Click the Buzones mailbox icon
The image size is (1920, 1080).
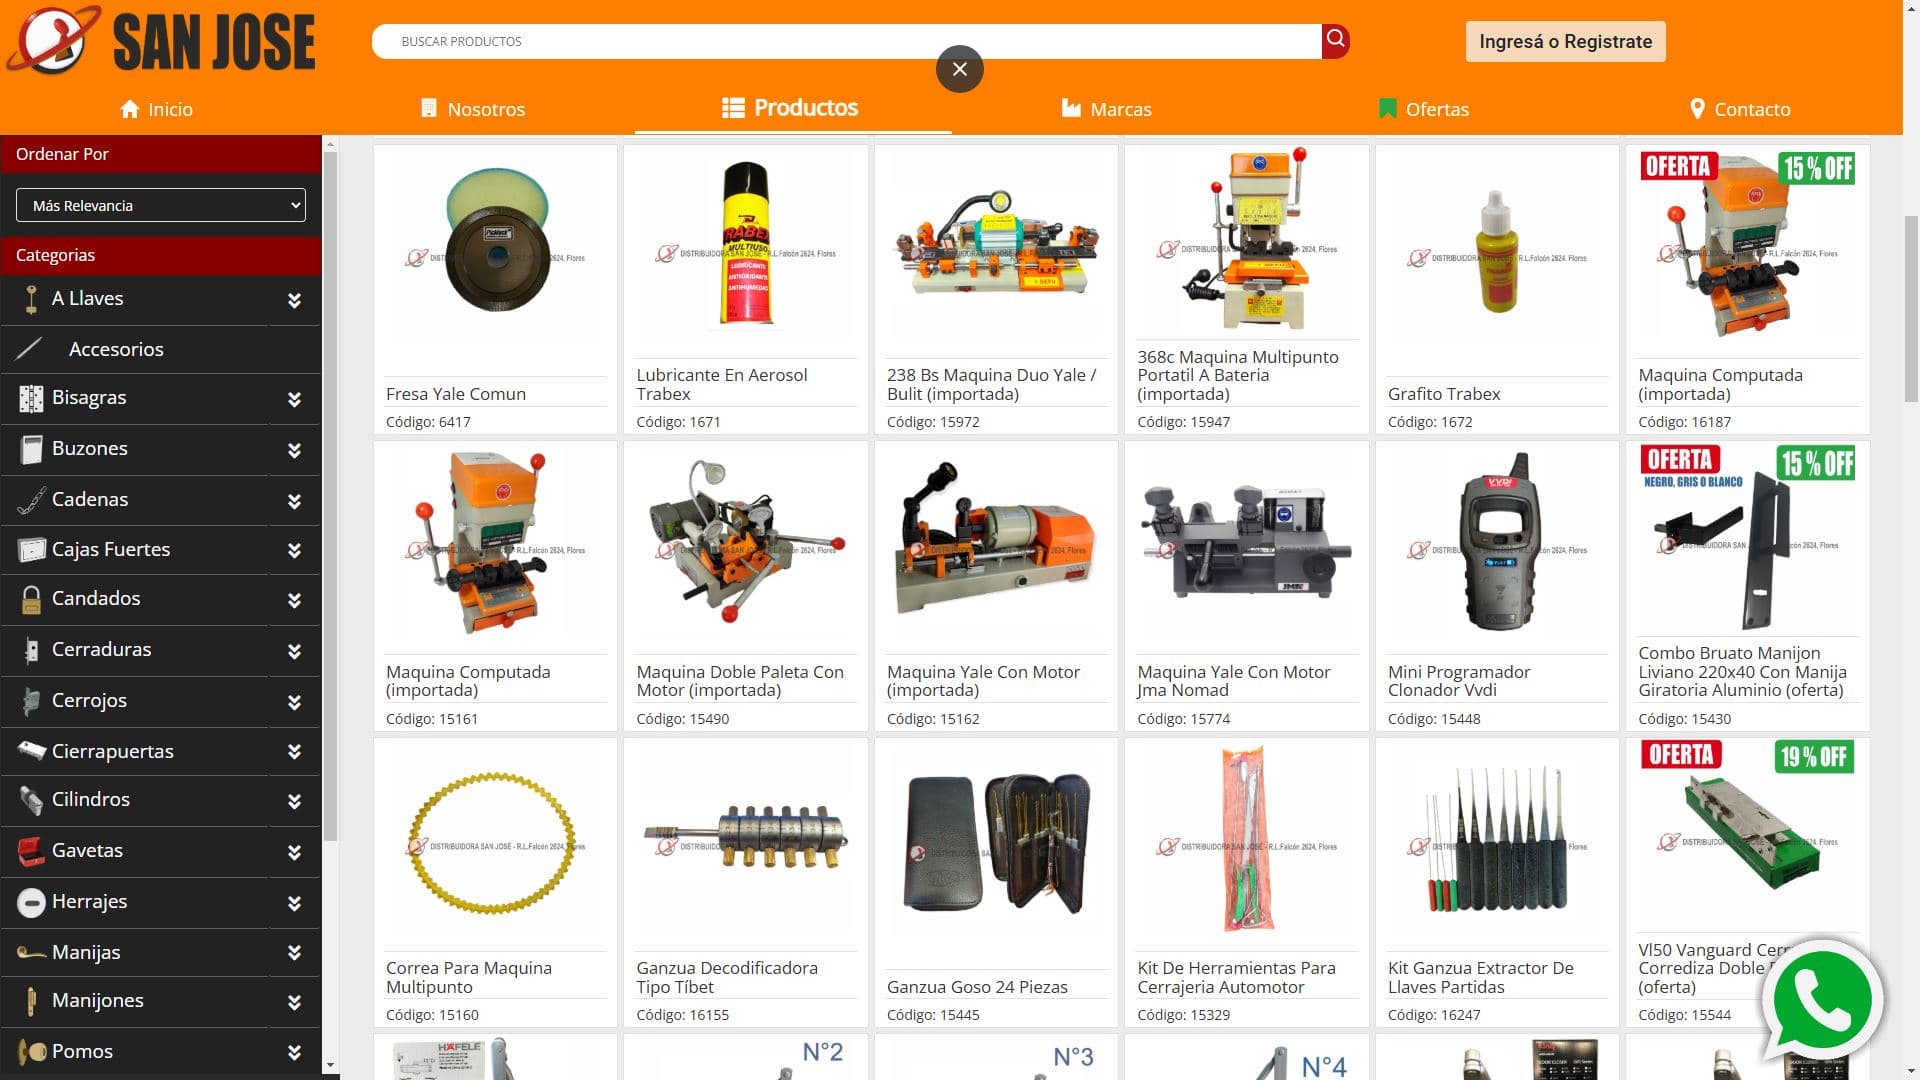[x=31, y=449]
